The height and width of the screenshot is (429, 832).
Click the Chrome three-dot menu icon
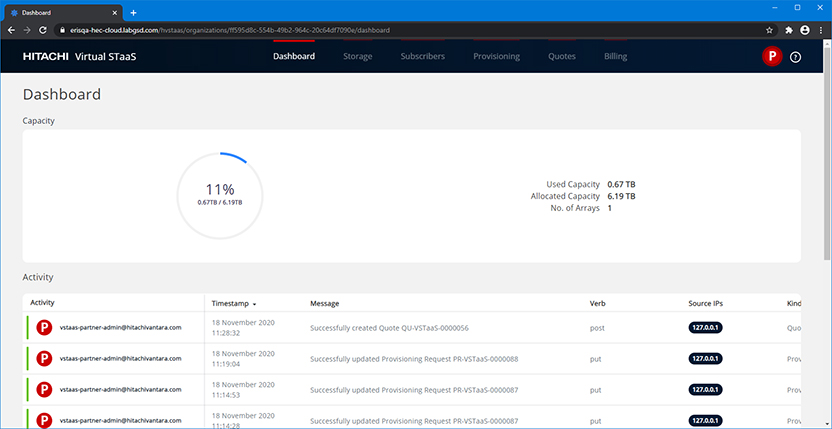(x=821, y=30)
